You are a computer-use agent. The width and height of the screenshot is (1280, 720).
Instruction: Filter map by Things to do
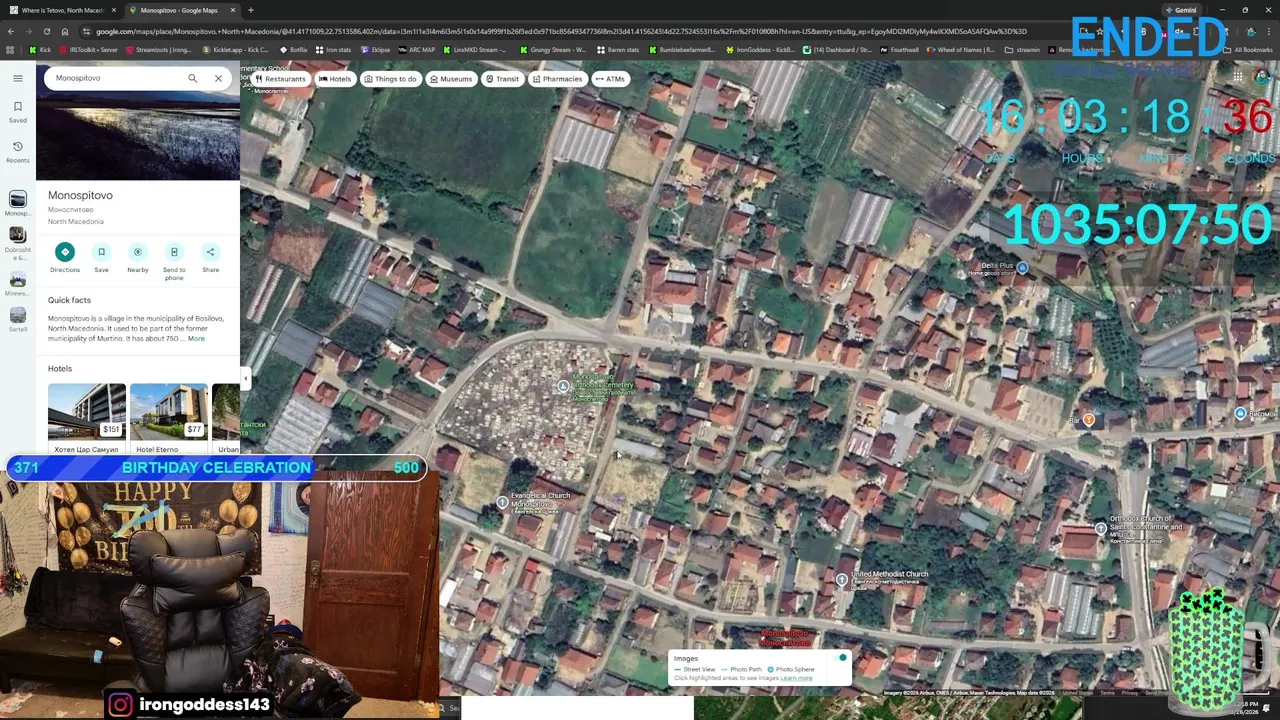pyautogui.click(x=390, y=79)
